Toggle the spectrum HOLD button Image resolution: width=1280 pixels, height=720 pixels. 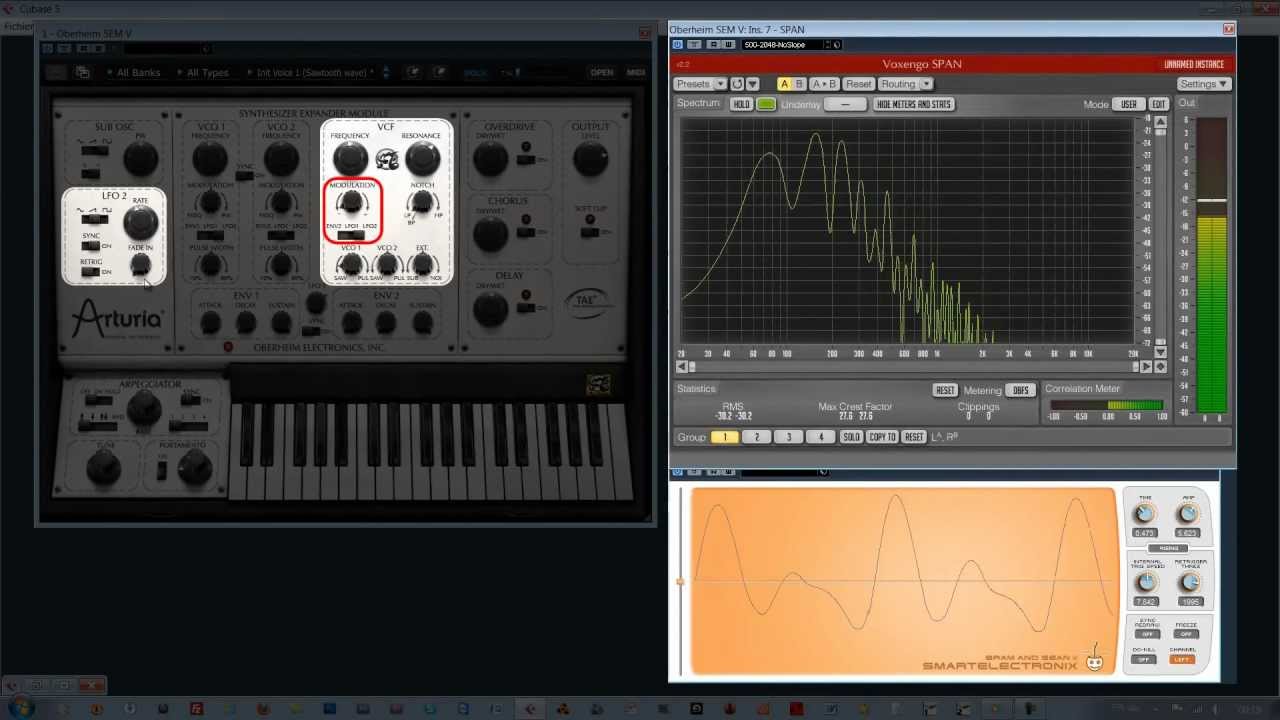coord(741,104)
